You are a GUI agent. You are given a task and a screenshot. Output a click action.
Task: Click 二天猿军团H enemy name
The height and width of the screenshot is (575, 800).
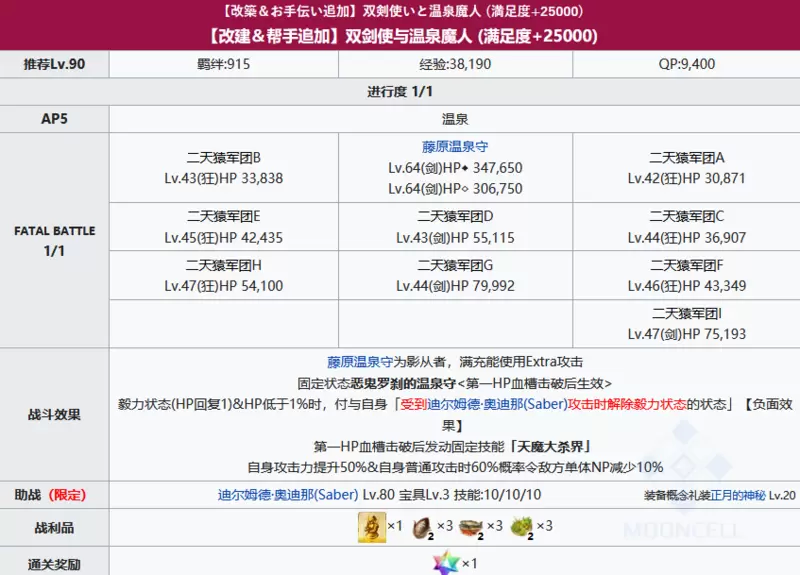pyautogui.click(x=223, y=265)
